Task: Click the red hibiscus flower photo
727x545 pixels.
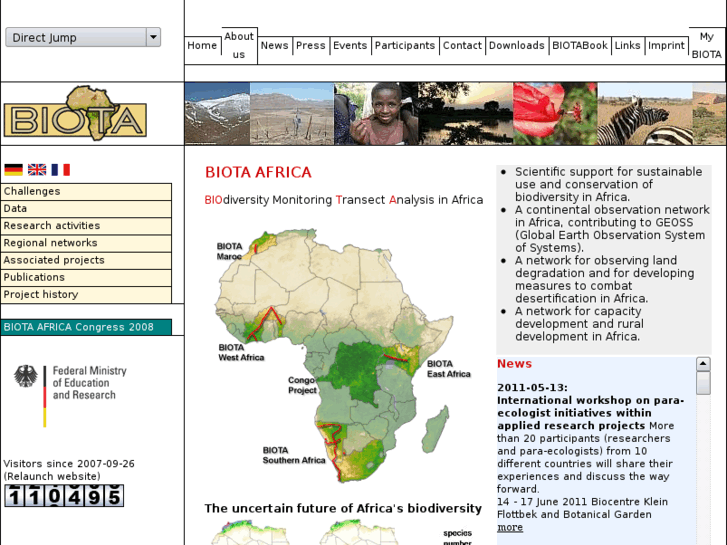Action: tap(555, 114)
